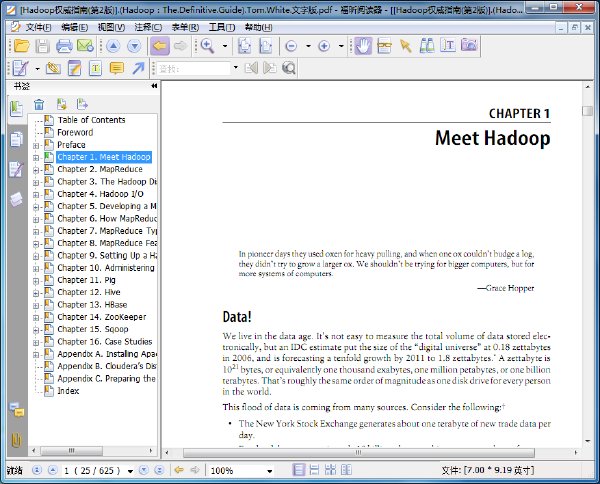
Task: Open a file with the folder icon
Action: pos(21,46)
